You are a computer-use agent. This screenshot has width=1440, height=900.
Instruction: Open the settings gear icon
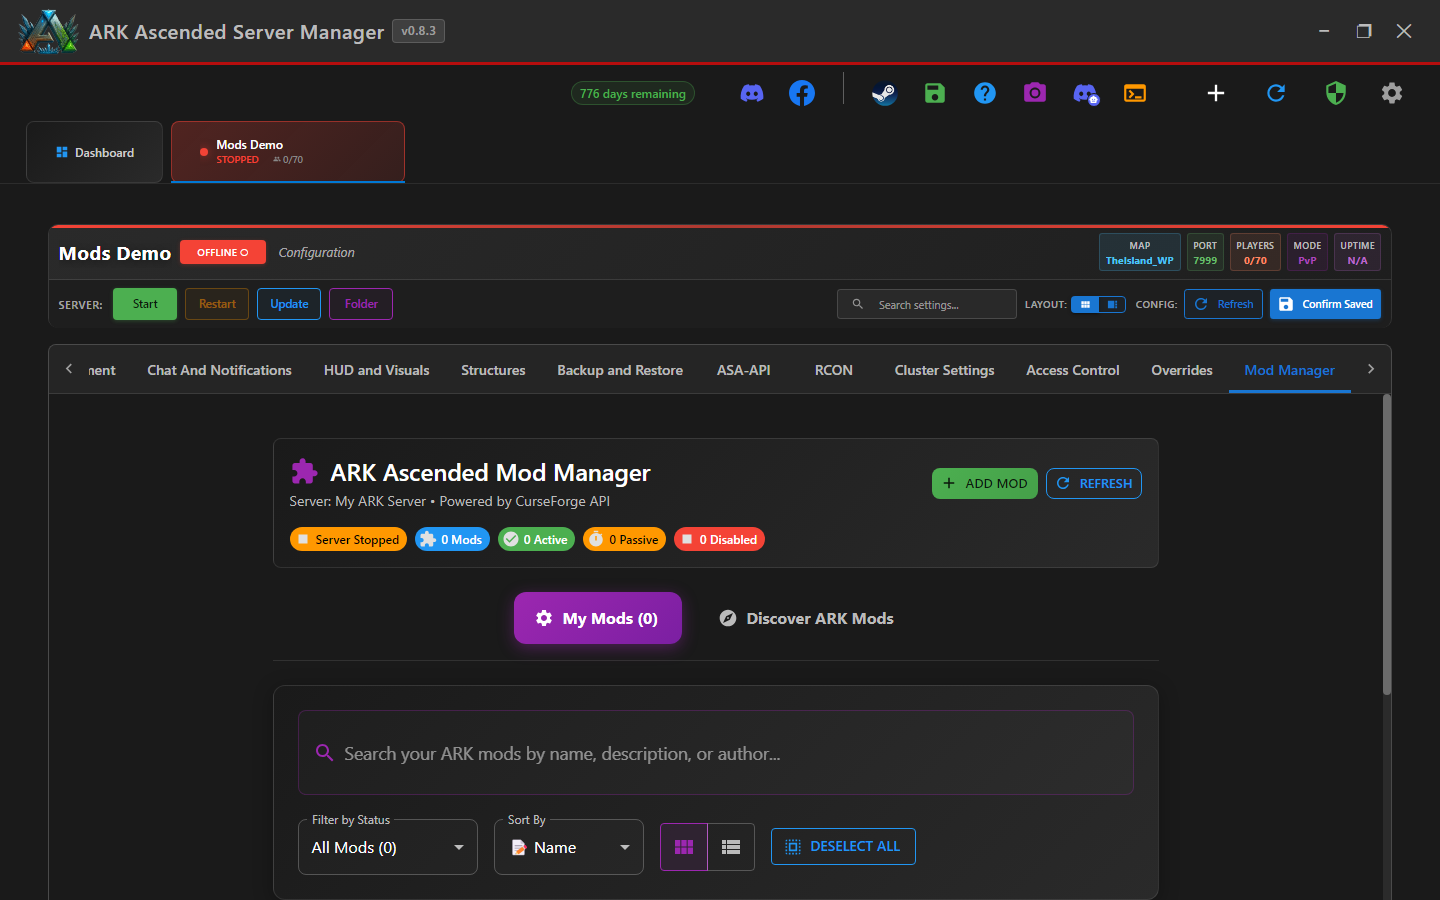1392,93
